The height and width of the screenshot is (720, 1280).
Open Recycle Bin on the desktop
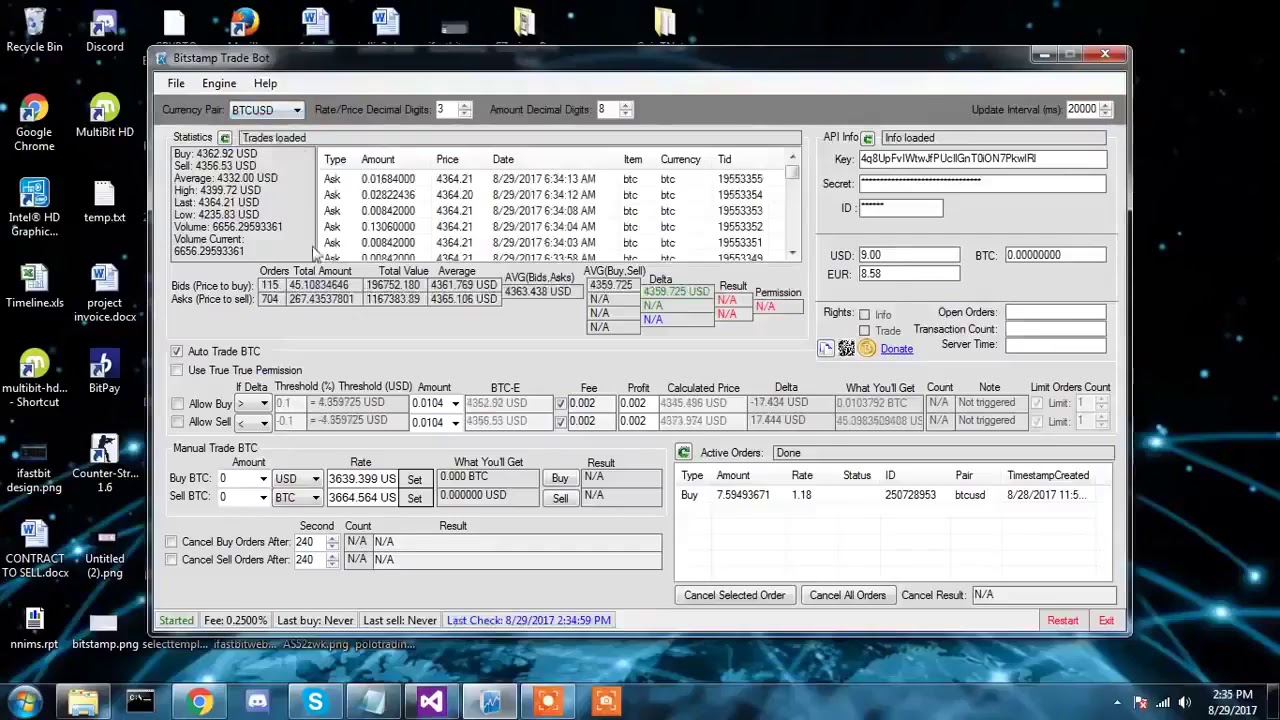pyautogui.click(x=34, y=30)
